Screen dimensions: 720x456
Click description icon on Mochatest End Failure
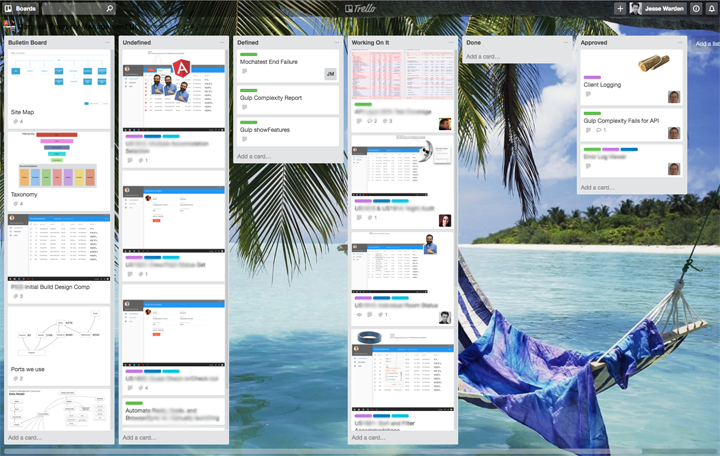(244, 71)
